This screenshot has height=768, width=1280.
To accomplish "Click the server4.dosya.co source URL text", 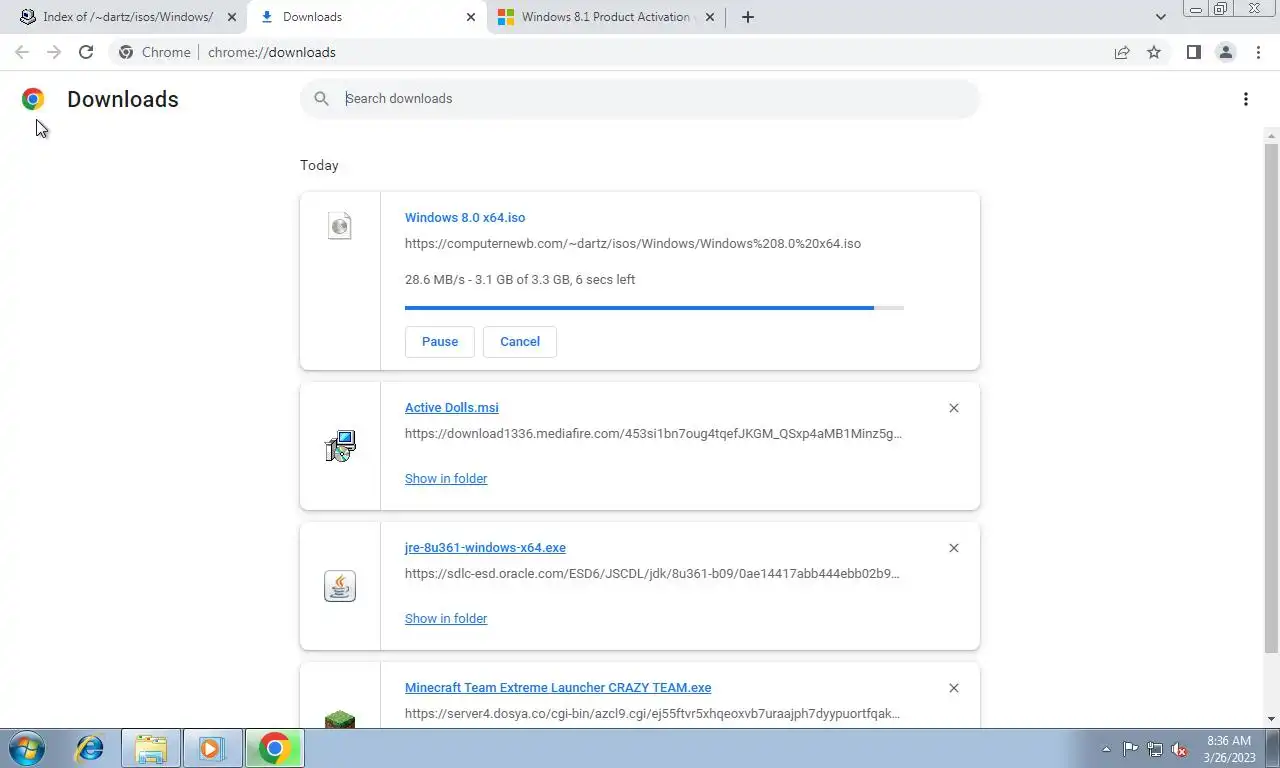I will click(652, 714).
